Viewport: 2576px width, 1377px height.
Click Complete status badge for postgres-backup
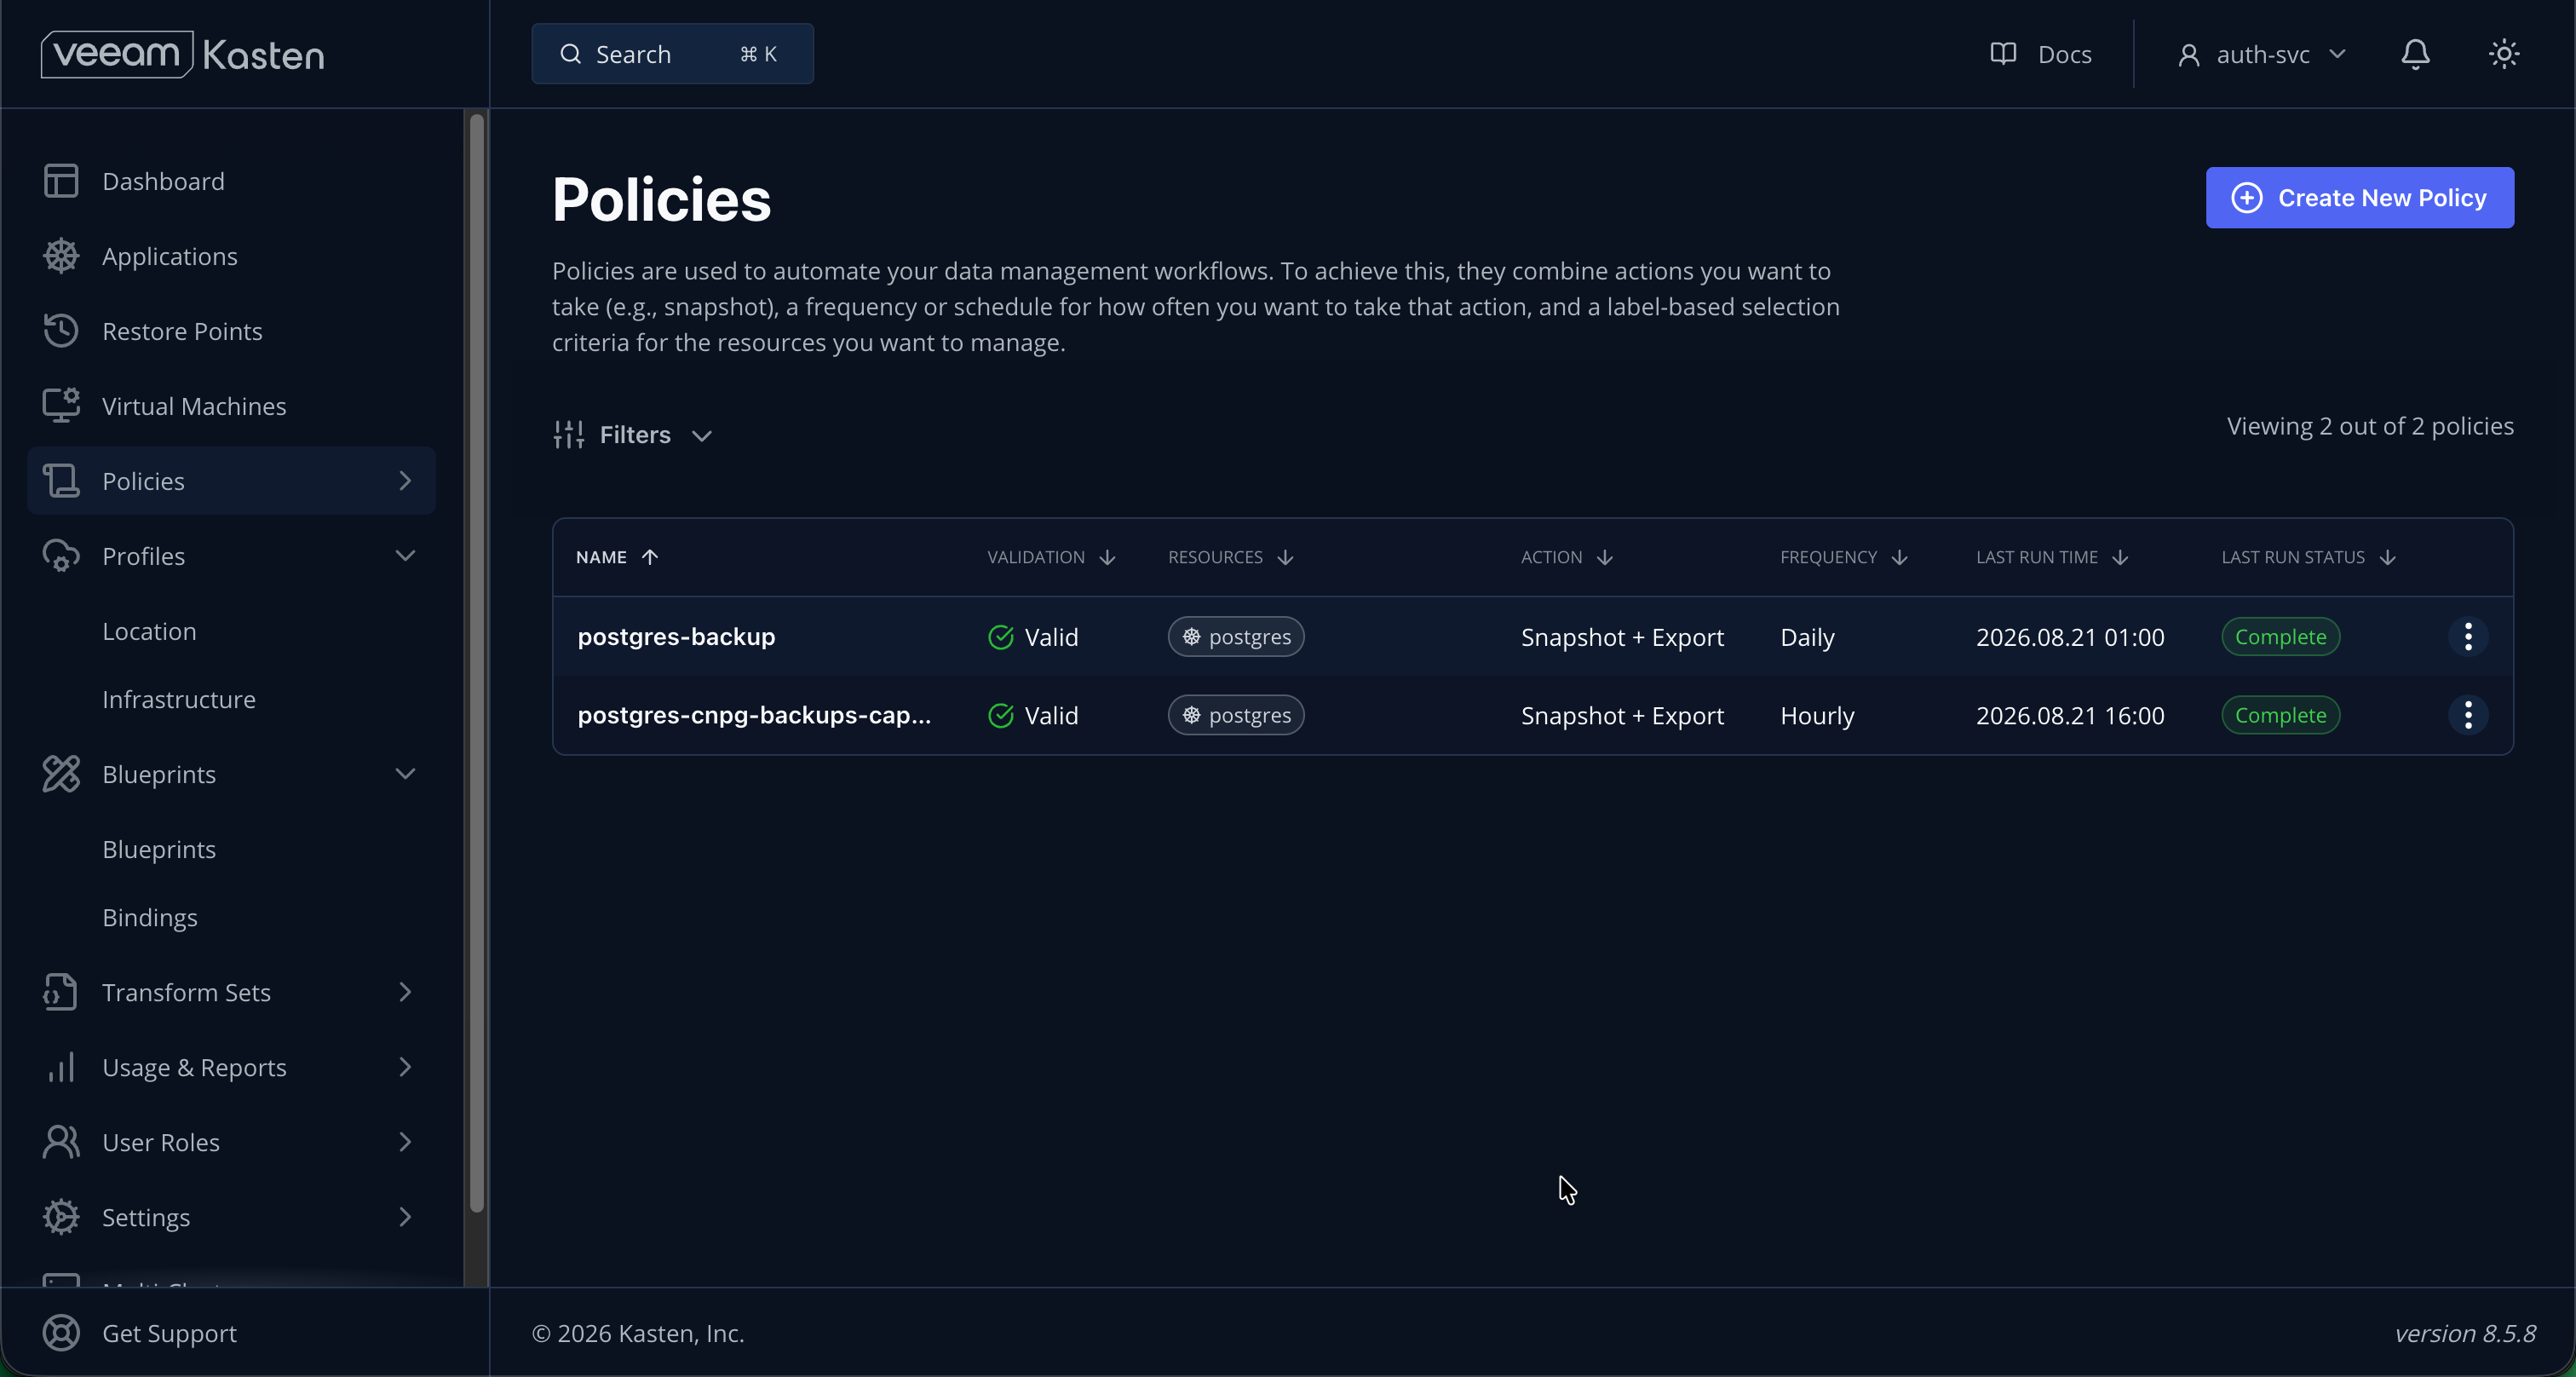click(x=2280, y=637)
